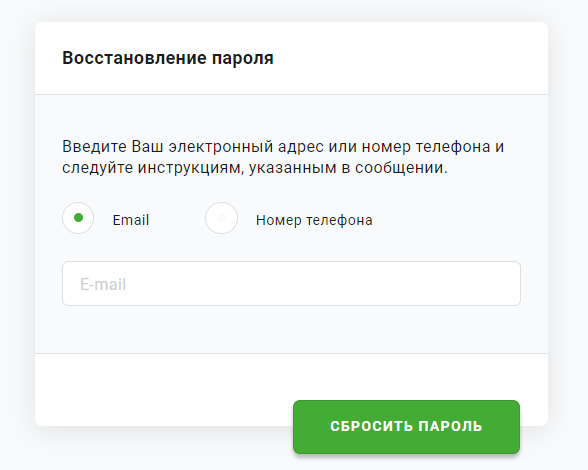Screen dimensions: 588x470
Task: Click the word пароля in the heading
Action: pyautogui.click(x=243, y=59)
